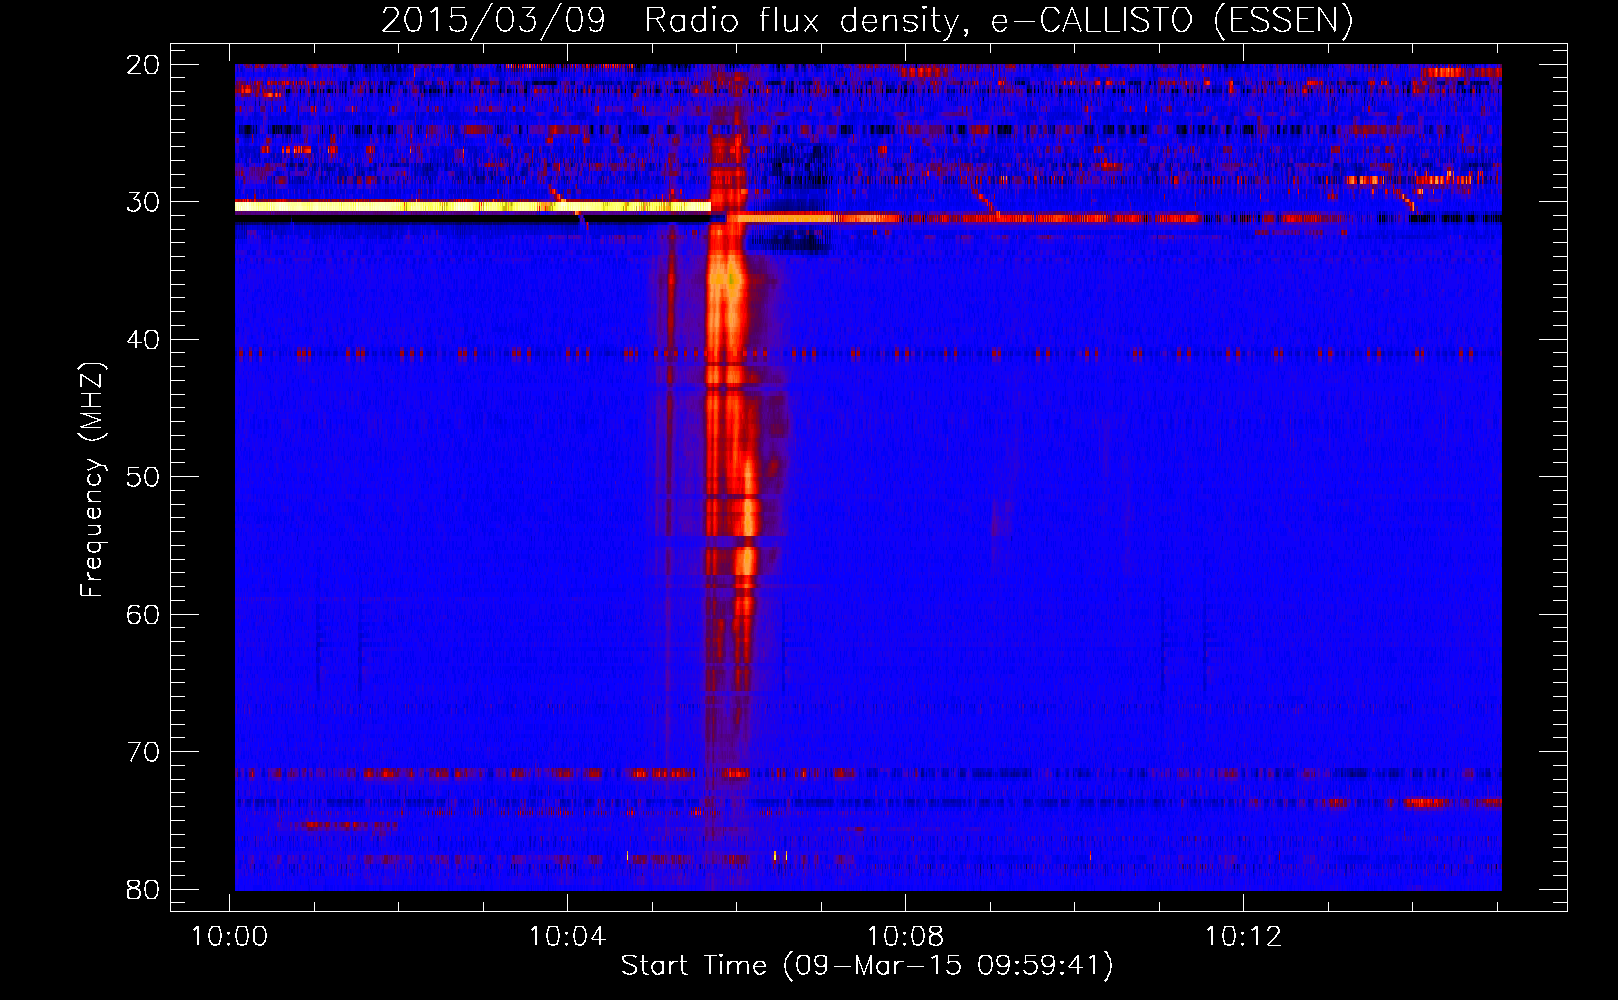
Task: Click the 10:04 time tick label
Action: (568, 937)
